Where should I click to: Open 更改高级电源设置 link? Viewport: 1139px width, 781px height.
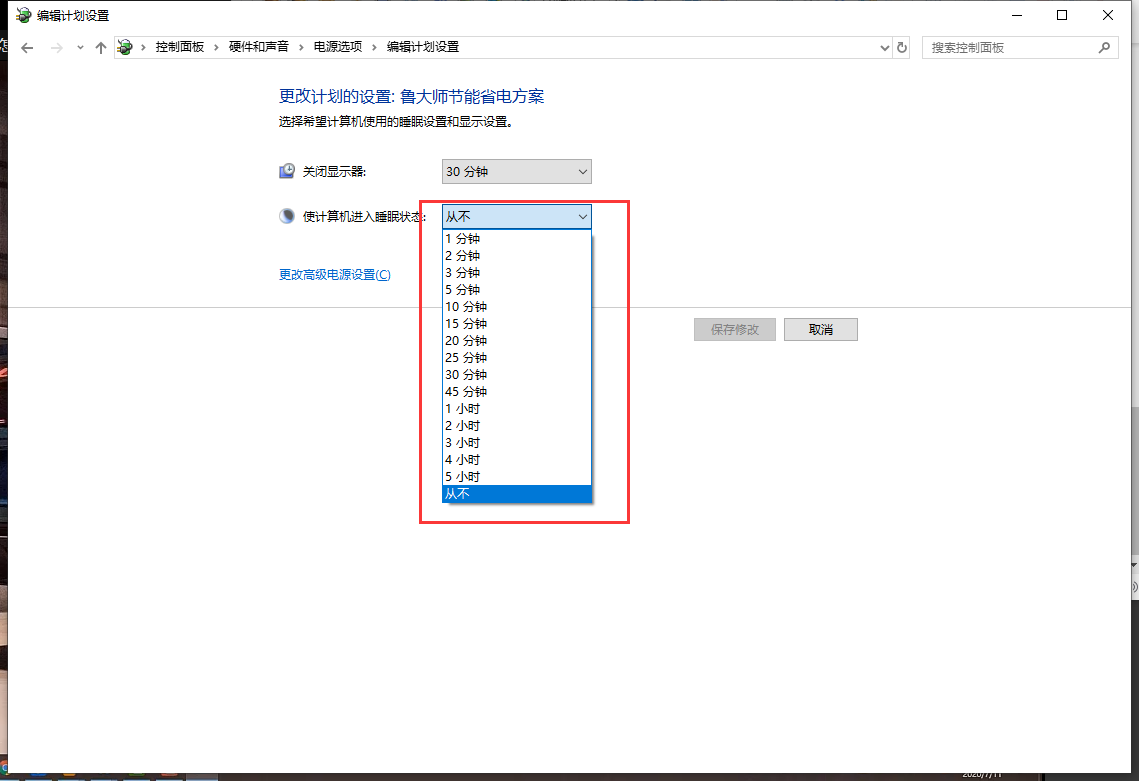tap(334, 275)
